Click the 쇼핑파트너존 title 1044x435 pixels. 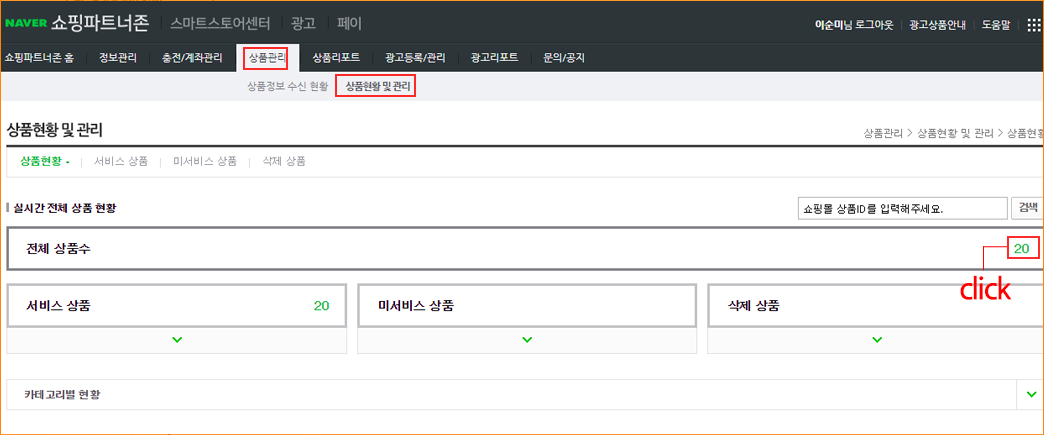(x=101, y=24)
